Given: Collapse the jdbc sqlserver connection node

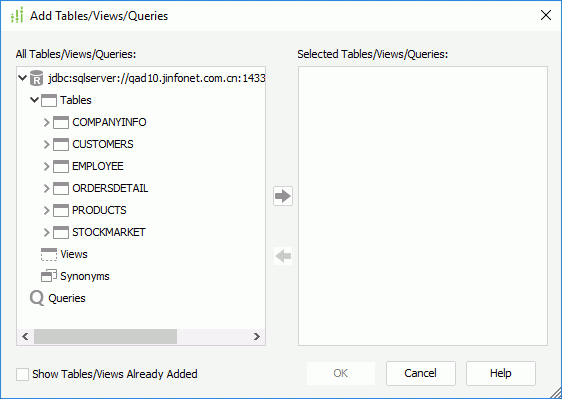Looking at the screenshot, I should tap(22, 78).
